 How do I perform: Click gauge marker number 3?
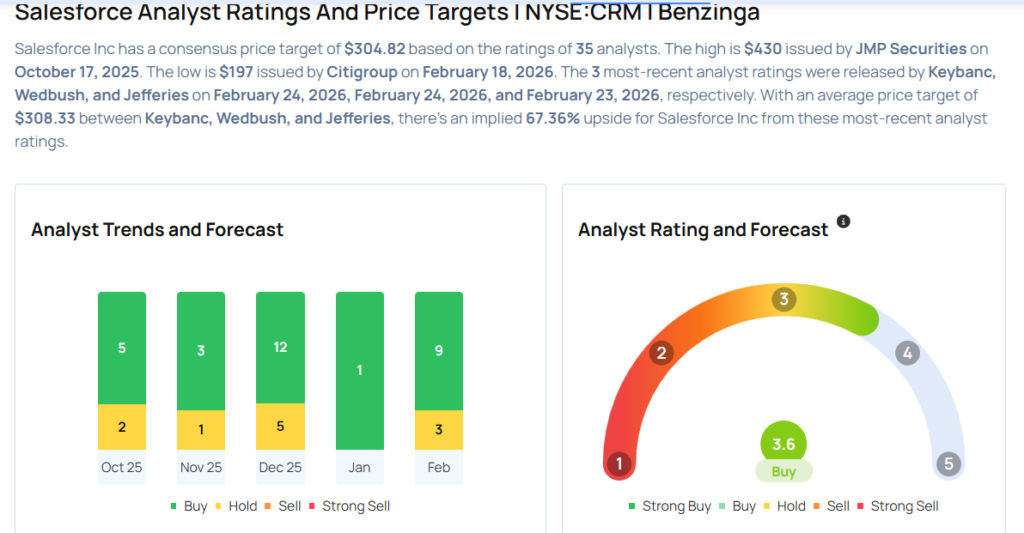(784, 299)
